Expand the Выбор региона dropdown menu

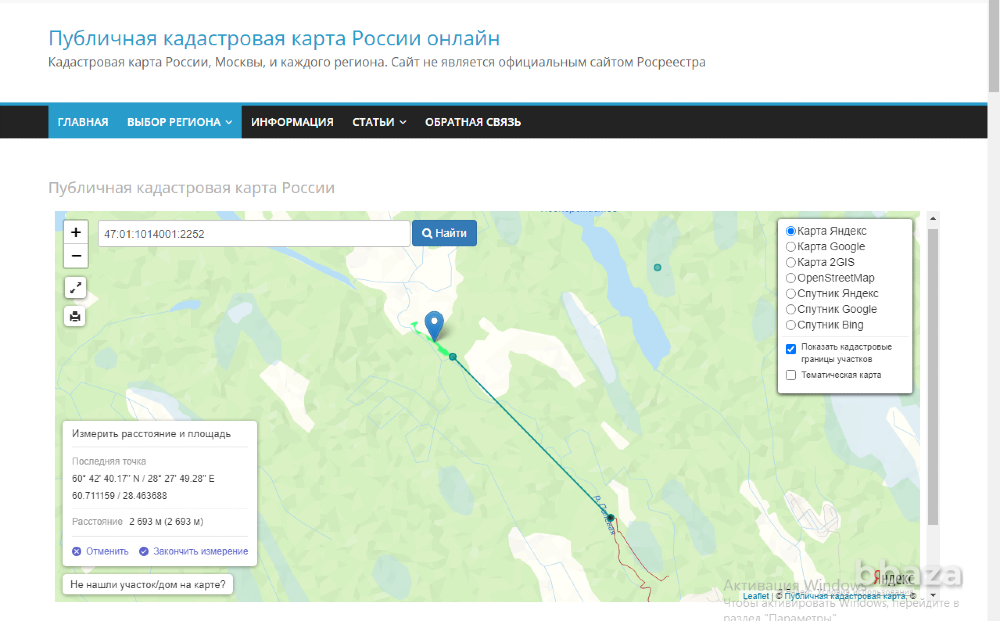(179, 122)
